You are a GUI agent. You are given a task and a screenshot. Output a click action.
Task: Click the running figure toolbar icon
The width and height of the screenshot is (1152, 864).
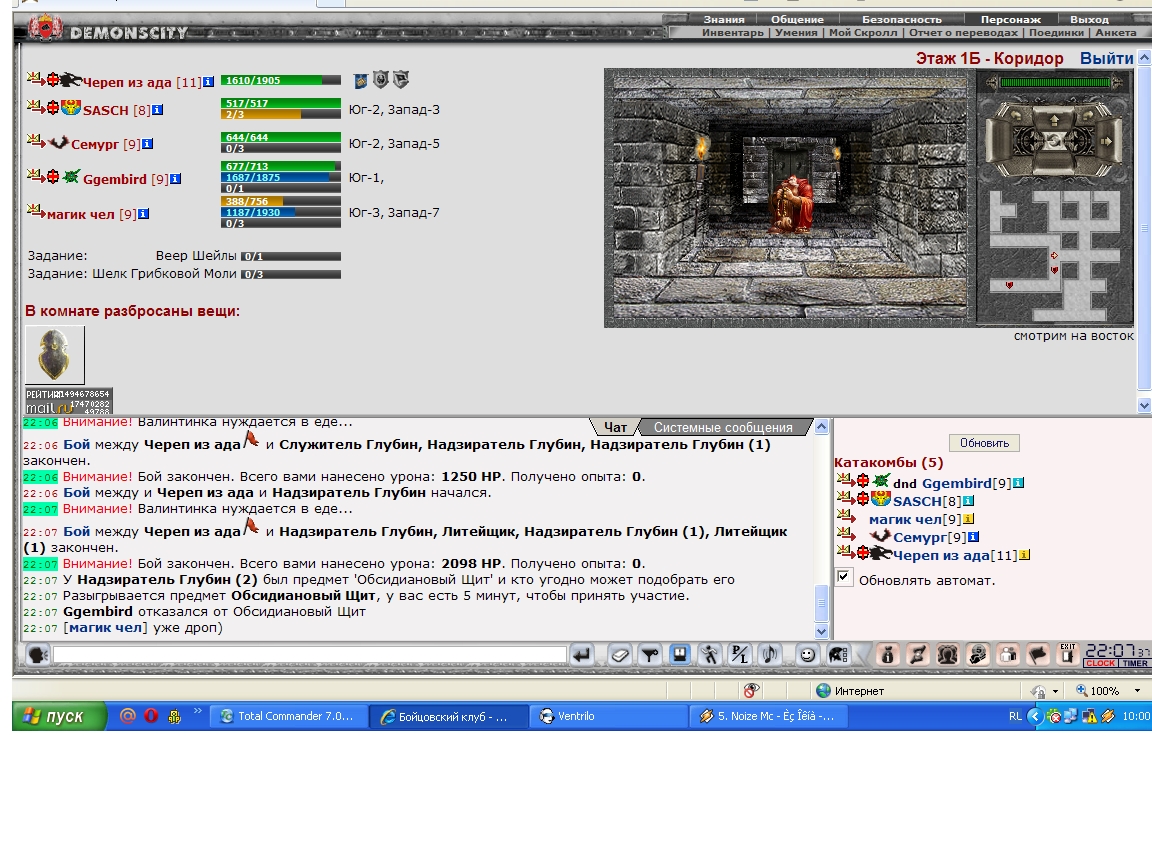[710, 654]
